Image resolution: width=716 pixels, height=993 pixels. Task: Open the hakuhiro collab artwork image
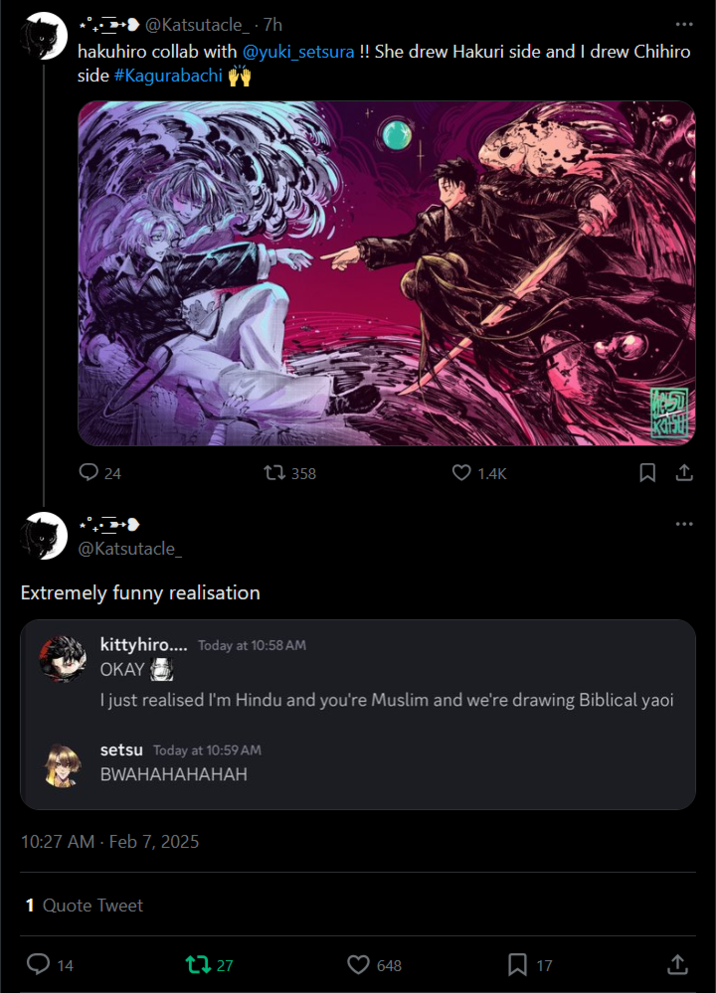tap(386, 273)
